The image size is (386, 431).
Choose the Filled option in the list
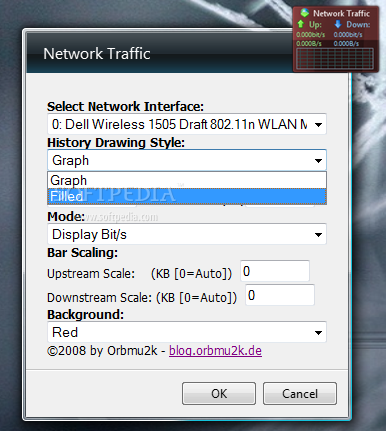(187, 196)
